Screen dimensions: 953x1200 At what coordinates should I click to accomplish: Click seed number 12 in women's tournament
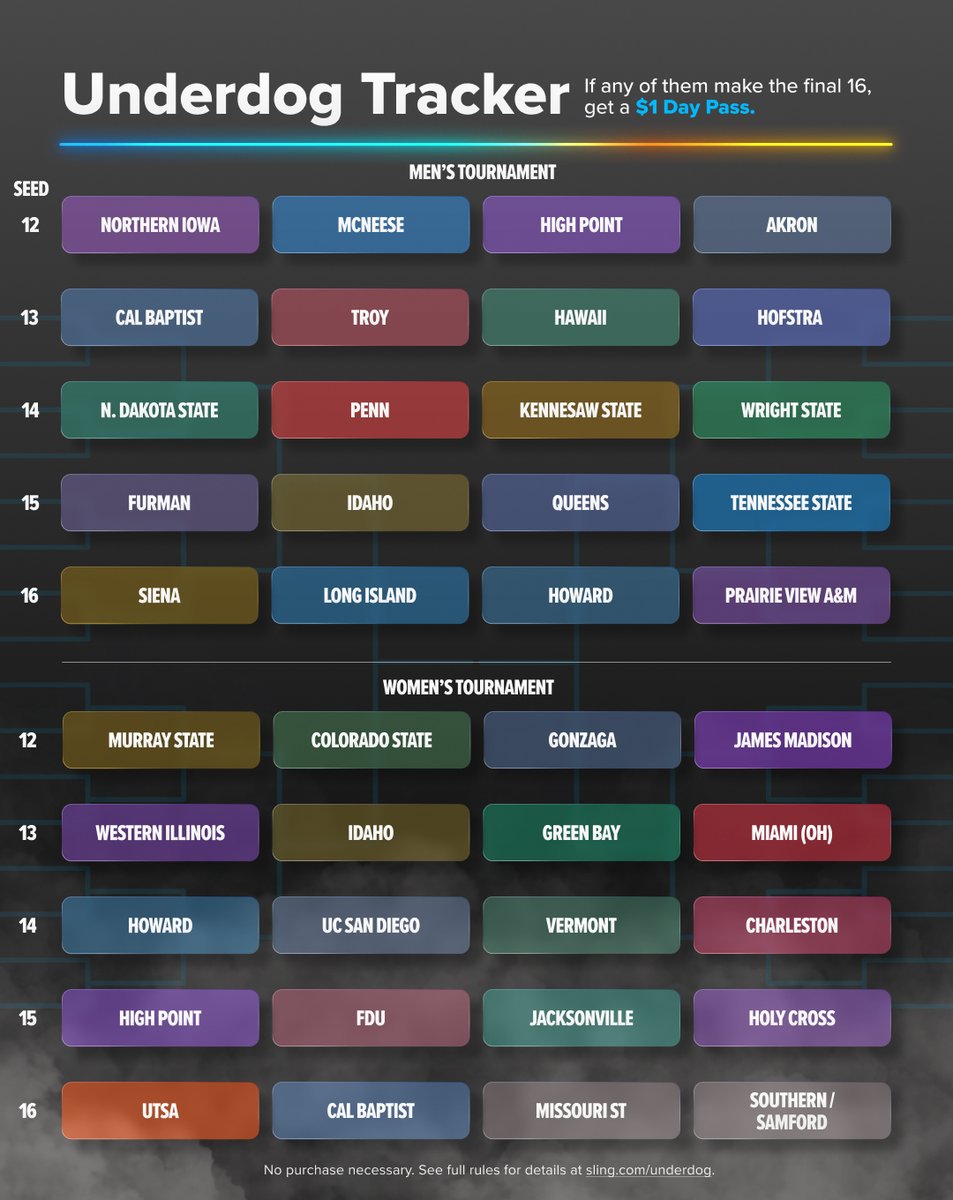[28, 740]
